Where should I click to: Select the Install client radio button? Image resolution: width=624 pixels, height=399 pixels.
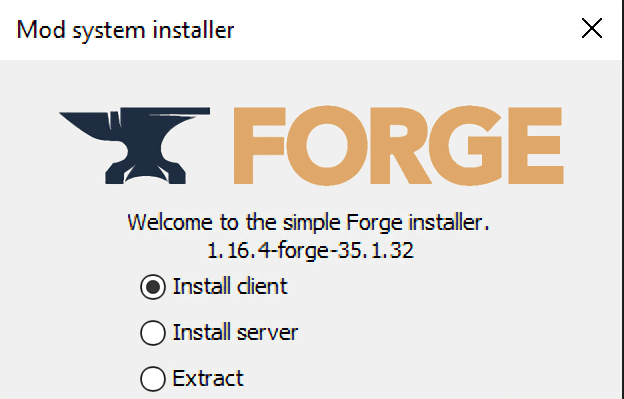point(153,287)
